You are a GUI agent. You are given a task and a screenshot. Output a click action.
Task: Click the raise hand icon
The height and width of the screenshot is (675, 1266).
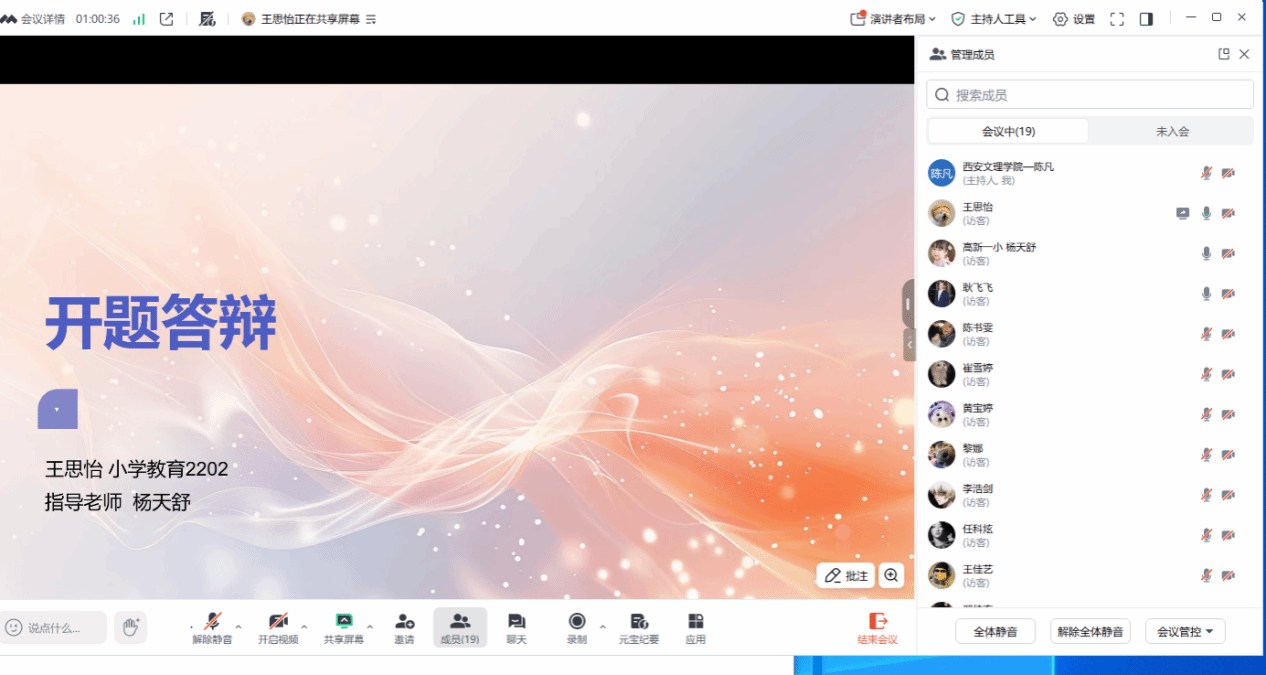(130, 627)
